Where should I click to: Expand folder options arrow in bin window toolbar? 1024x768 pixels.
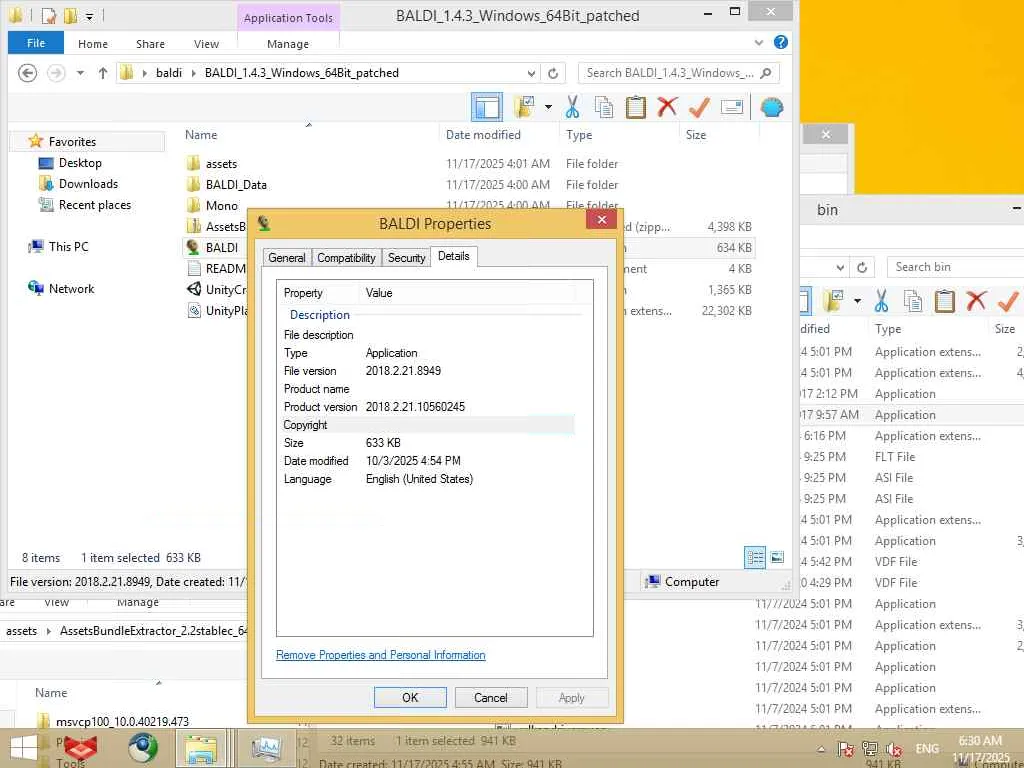(857, 301)
